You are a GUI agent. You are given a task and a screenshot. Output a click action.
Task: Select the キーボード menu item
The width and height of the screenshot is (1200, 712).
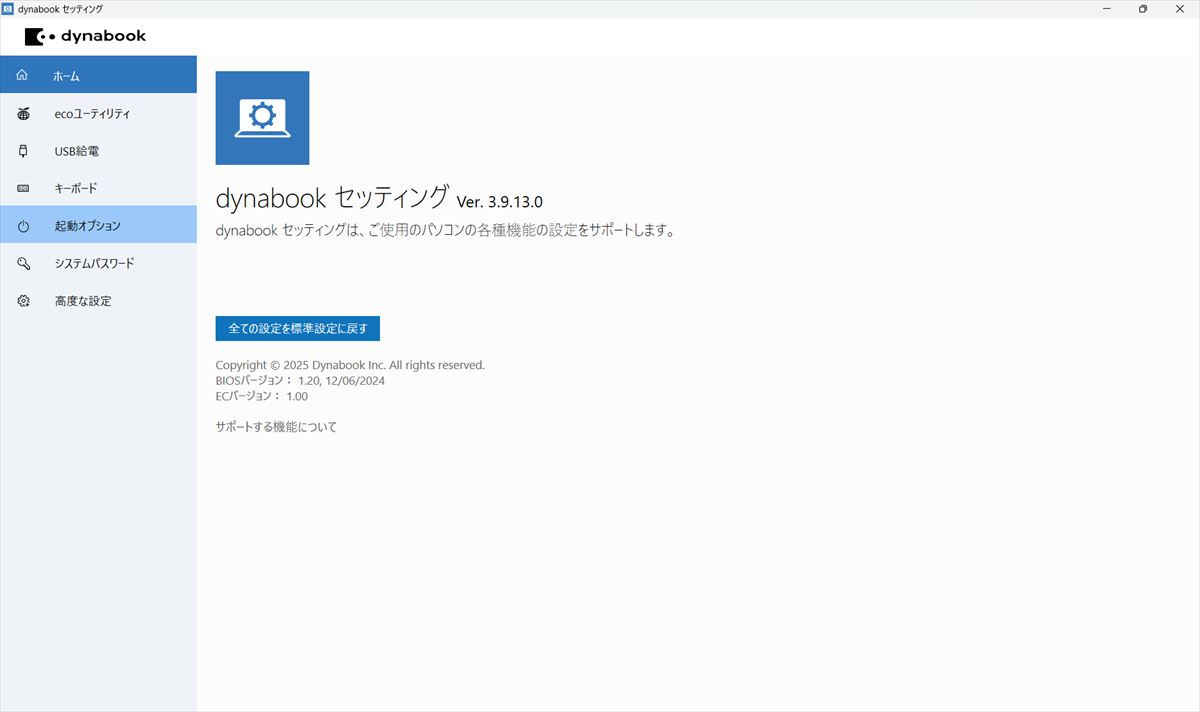click(98, 188)
